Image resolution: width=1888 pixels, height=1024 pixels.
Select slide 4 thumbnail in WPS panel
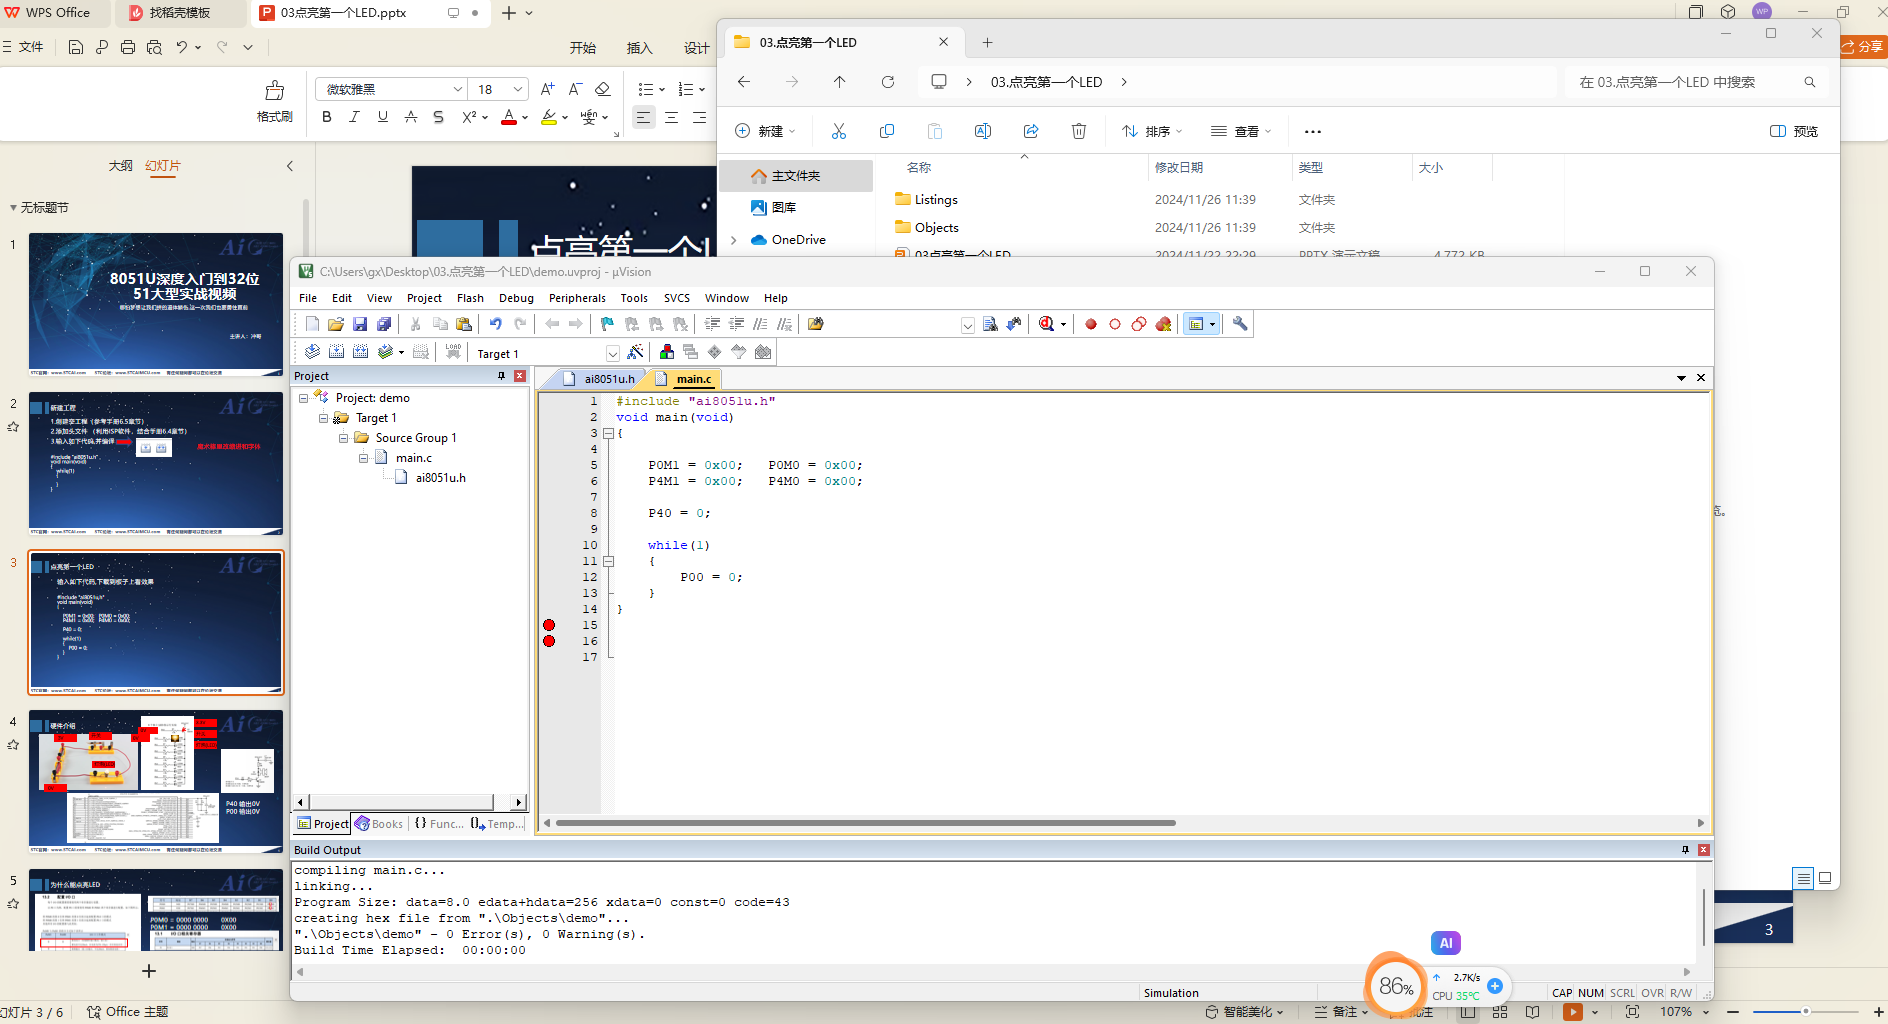(156, 781)
